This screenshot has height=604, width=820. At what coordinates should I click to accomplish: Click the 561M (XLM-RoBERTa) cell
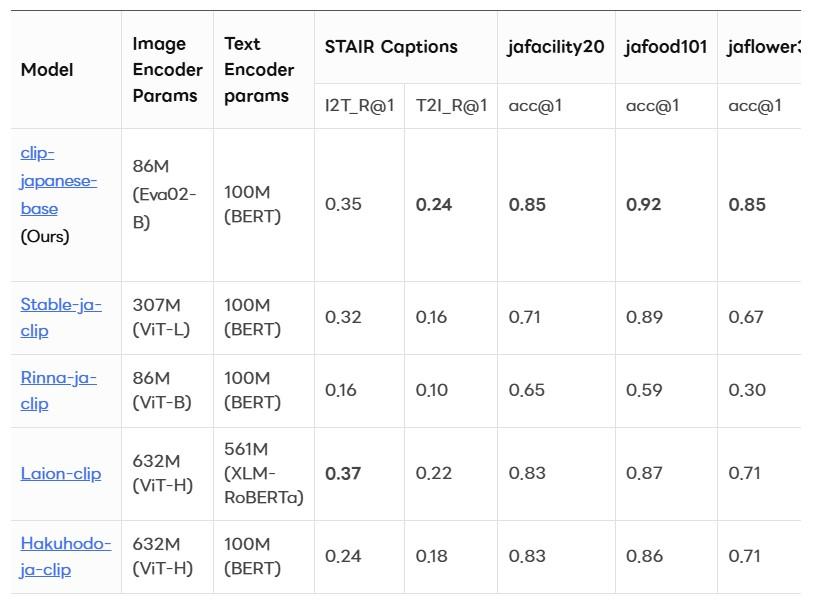pos(263,473)
